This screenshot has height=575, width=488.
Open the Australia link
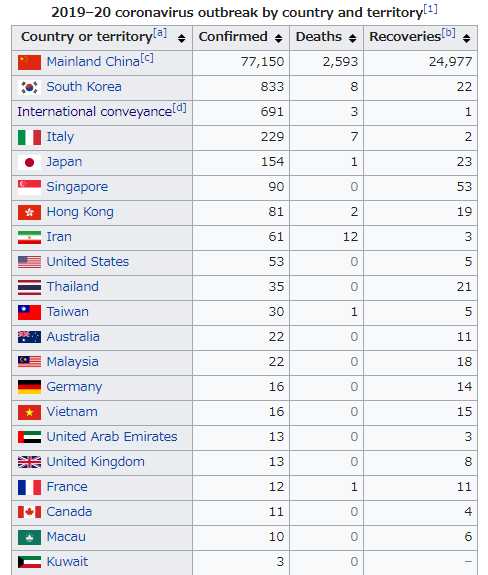(73, 337)
